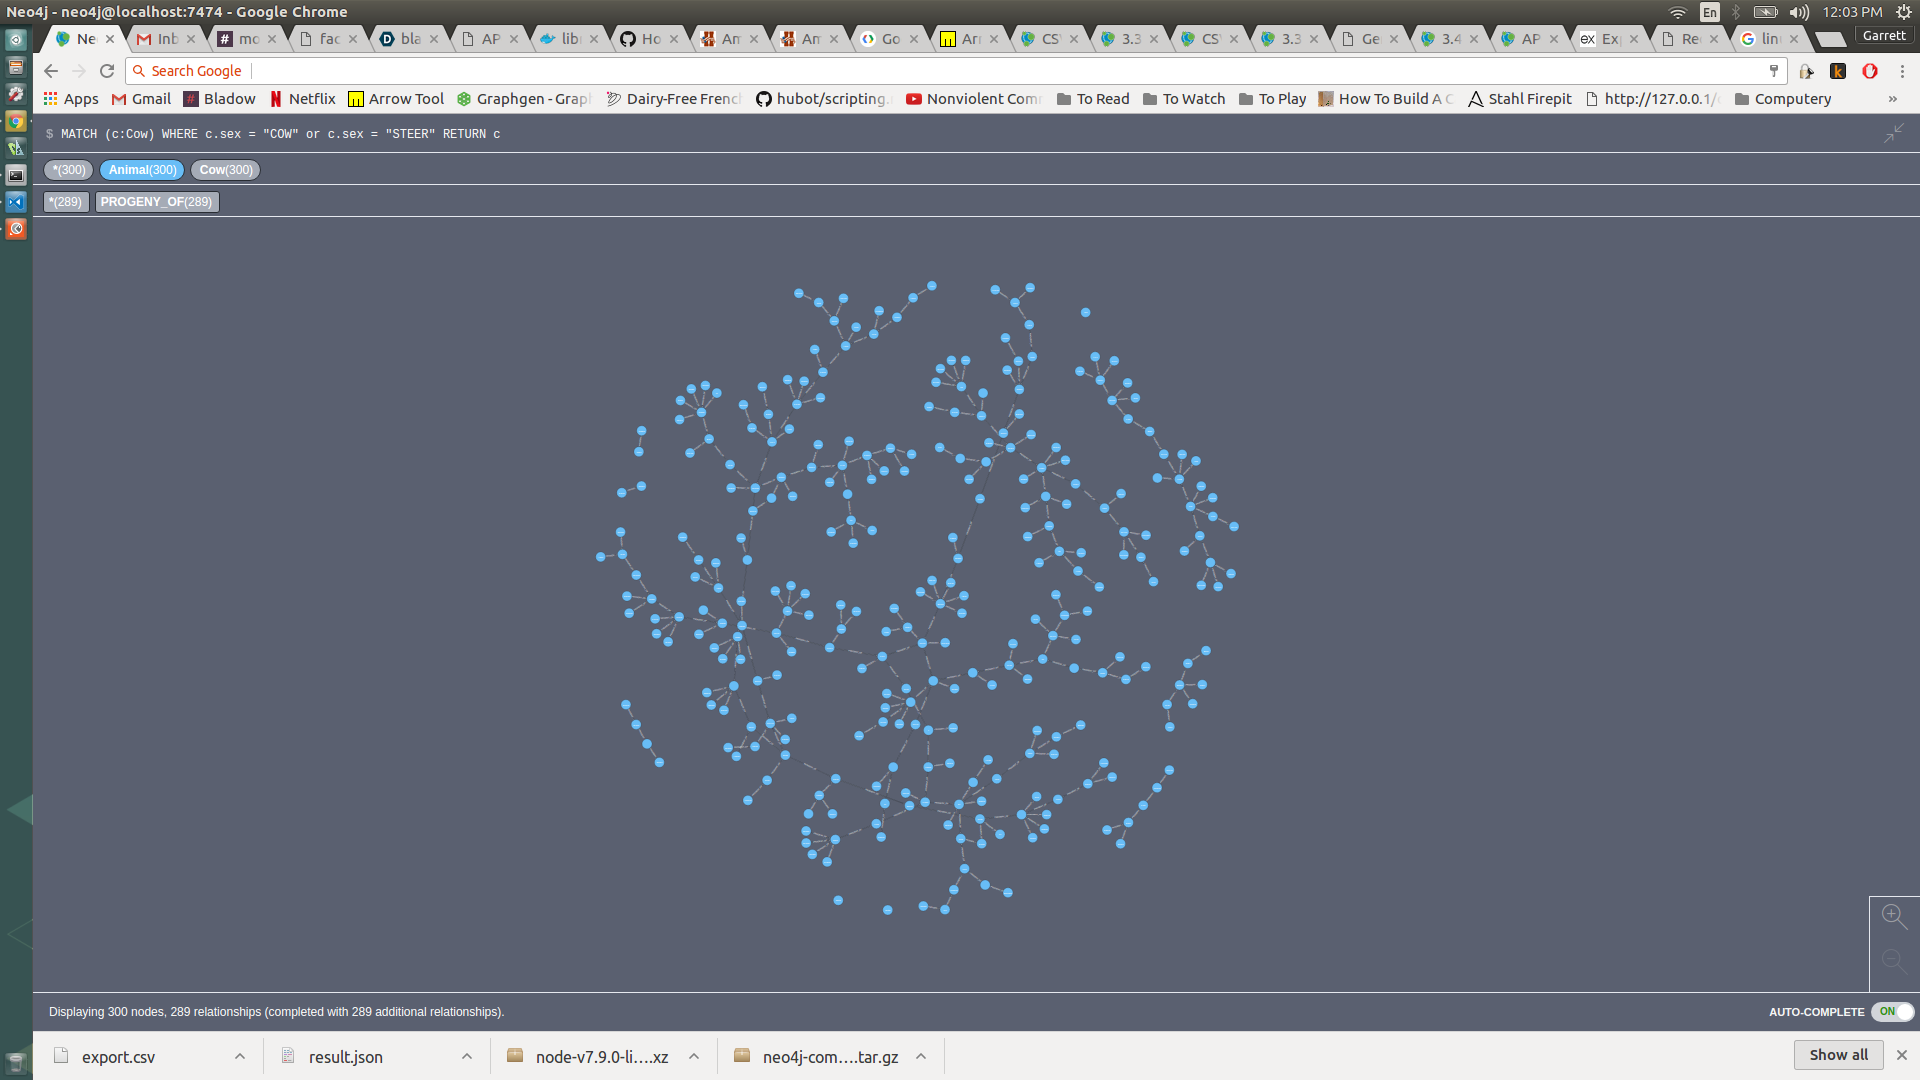
Task: Show hidden bookmarks overflow chevron
Action: coord(1892,99)
